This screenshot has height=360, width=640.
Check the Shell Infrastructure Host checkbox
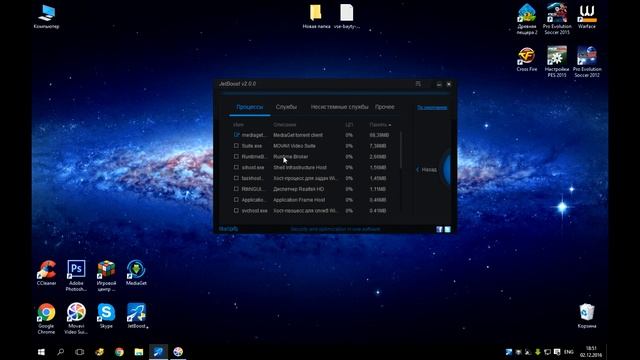pos(236,167)
